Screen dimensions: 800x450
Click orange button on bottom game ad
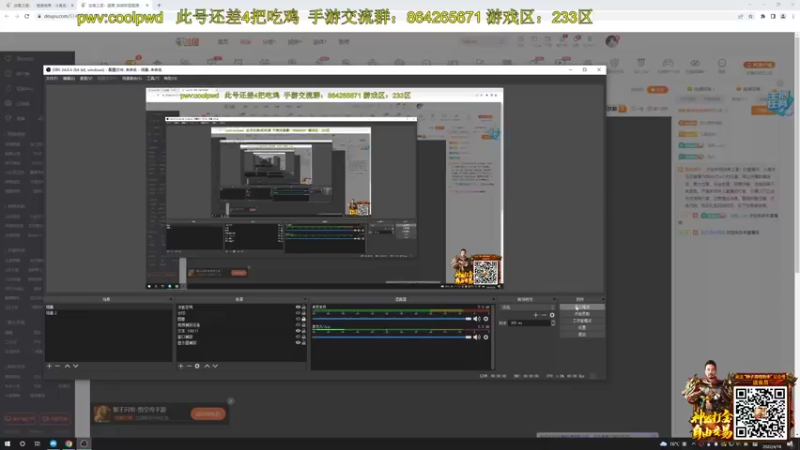click(208, 414)
